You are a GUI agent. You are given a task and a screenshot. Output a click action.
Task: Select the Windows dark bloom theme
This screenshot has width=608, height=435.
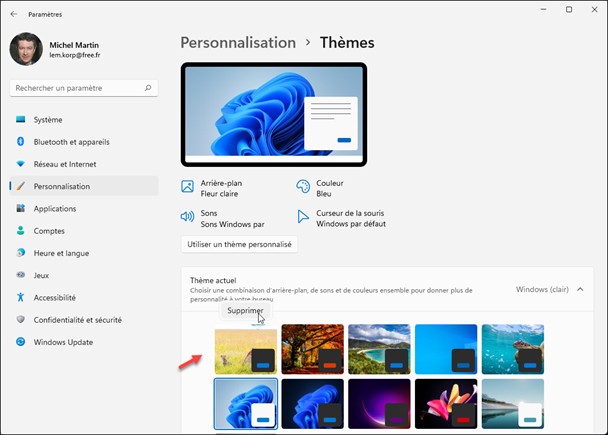(313, 404)
